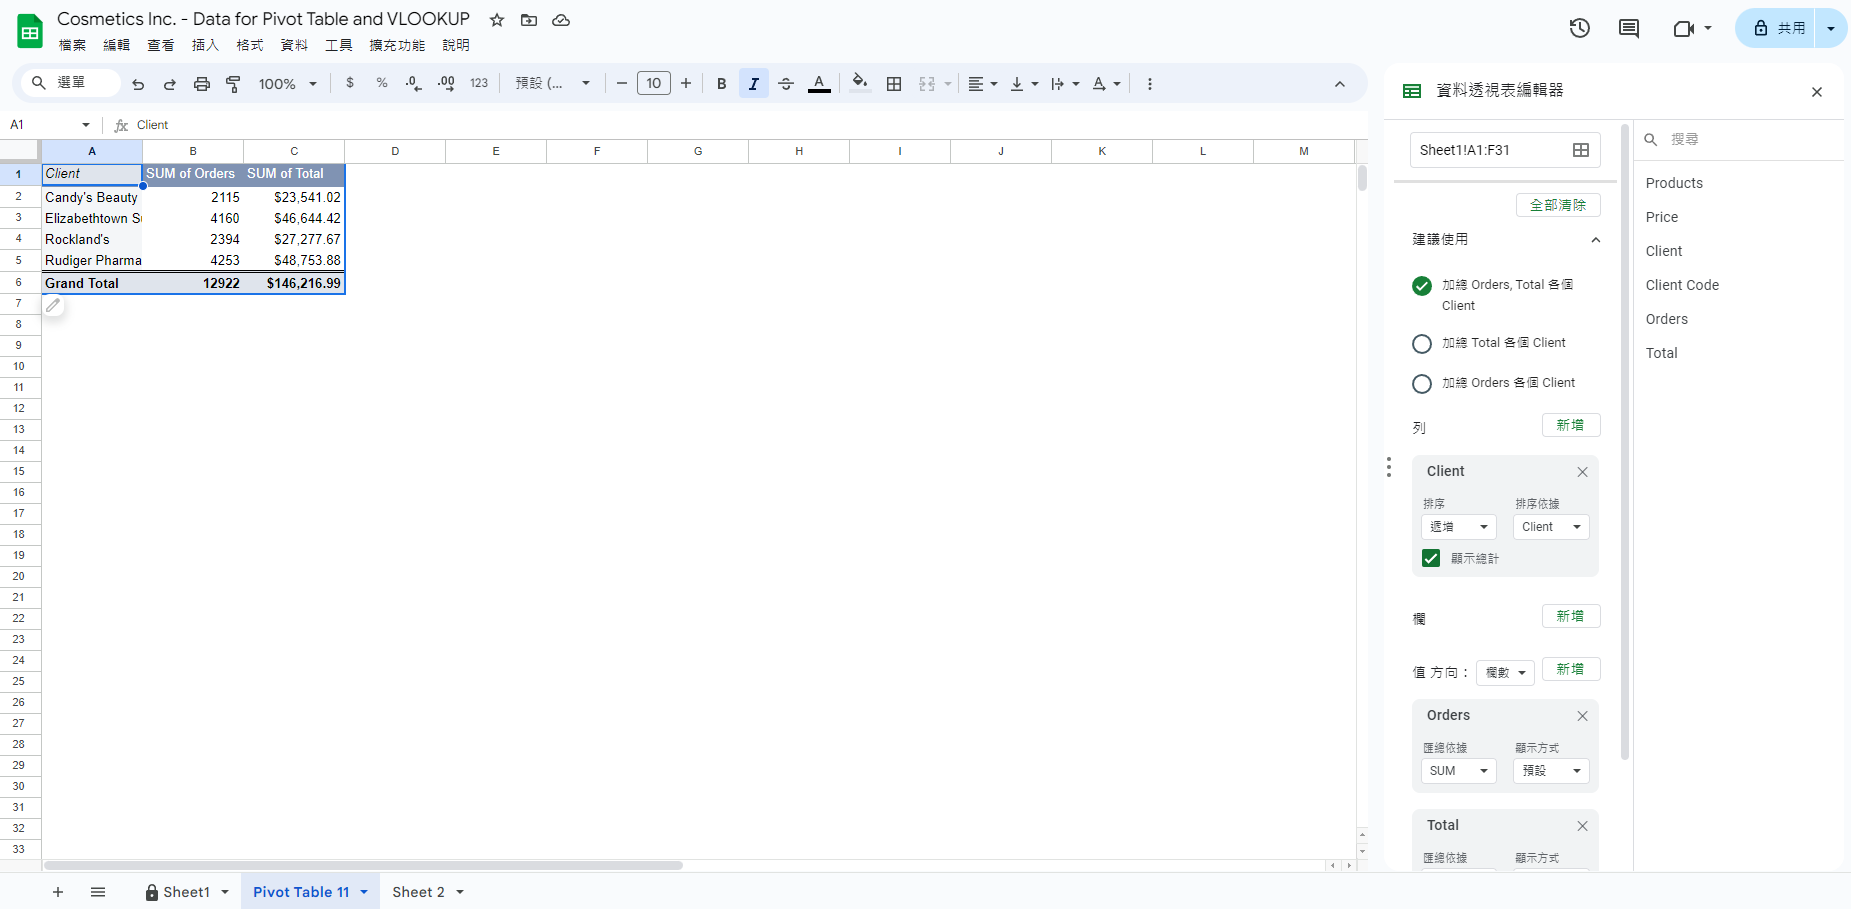Collapse the suggested section chevron
This screenshot has height=909, width=1851.
tap(1596, 240)
